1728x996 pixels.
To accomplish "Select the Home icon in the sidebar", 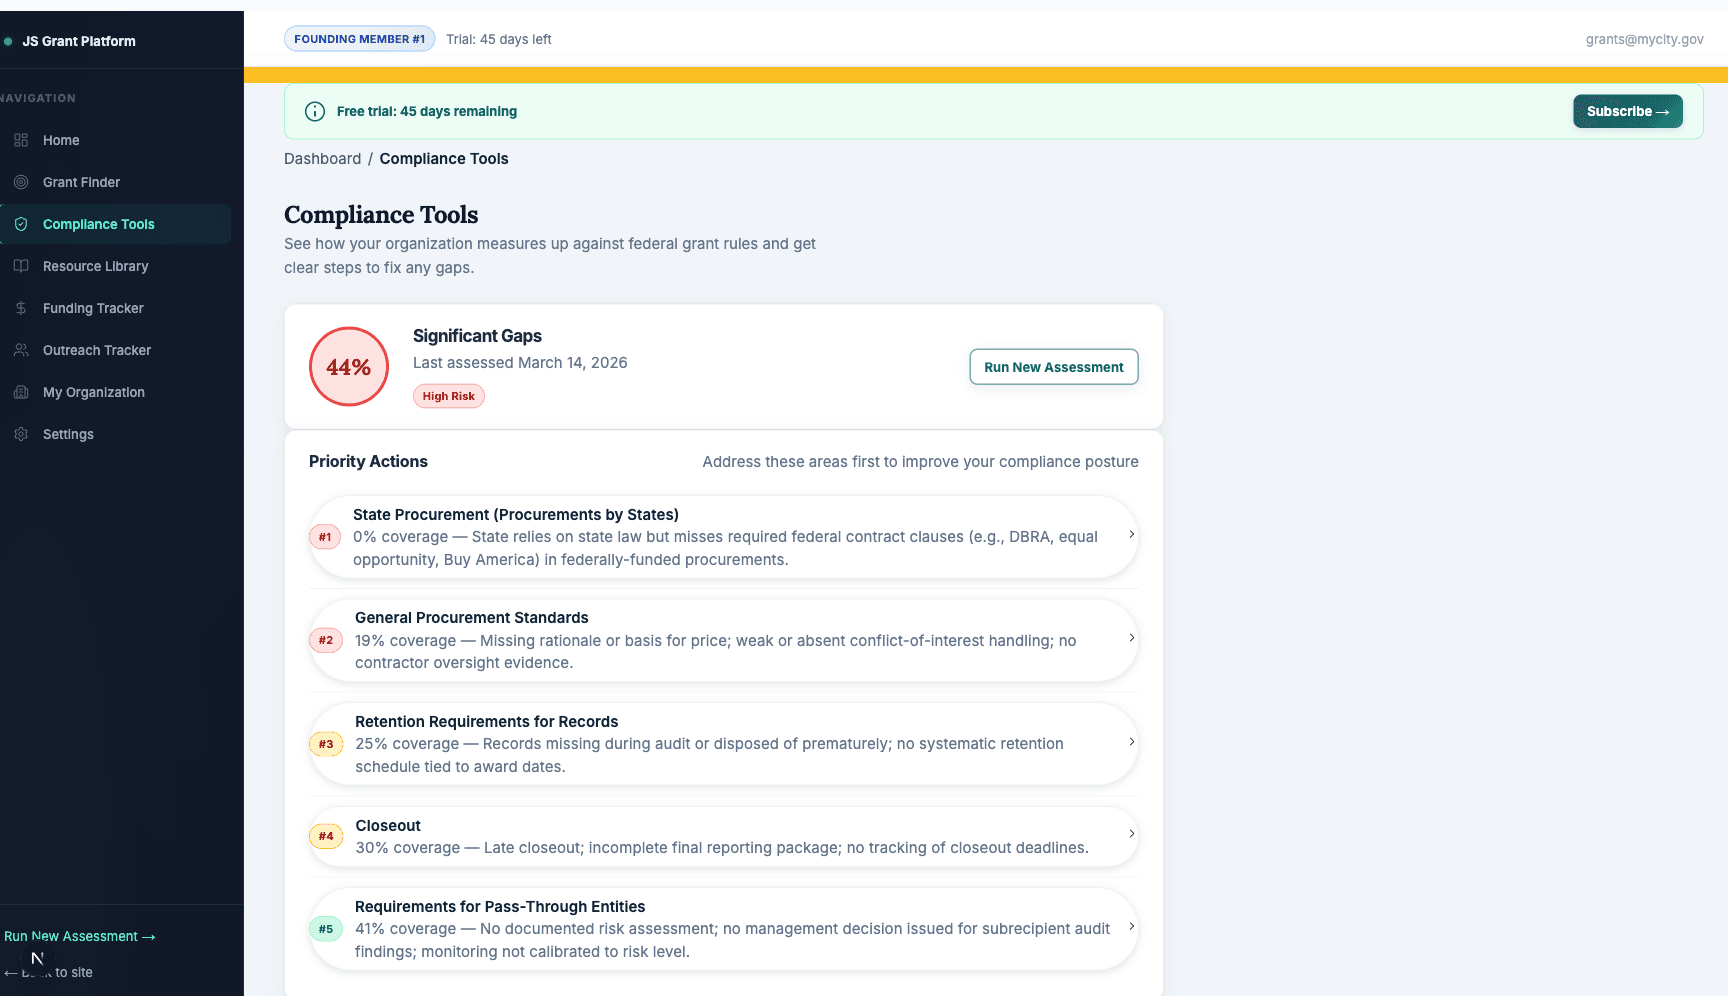I will point(21,140).
